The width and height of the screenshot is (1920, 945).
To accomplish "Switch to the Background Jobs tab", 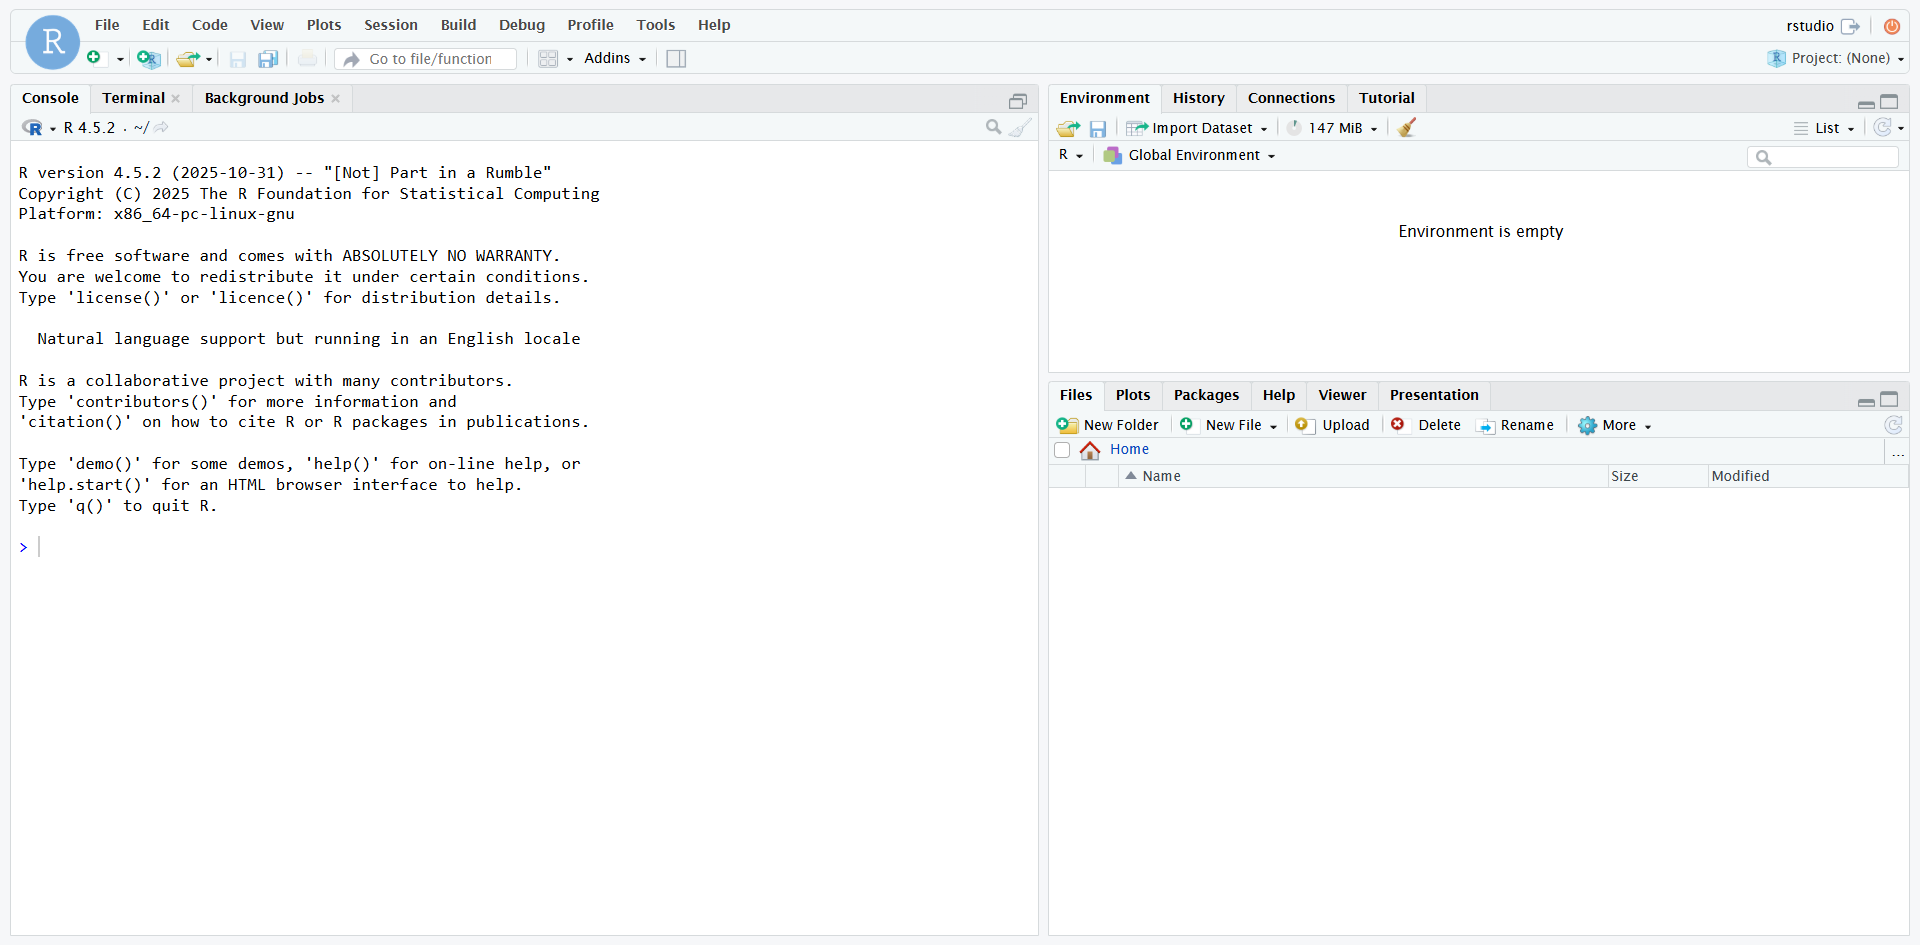I will [x=264, y=98].
